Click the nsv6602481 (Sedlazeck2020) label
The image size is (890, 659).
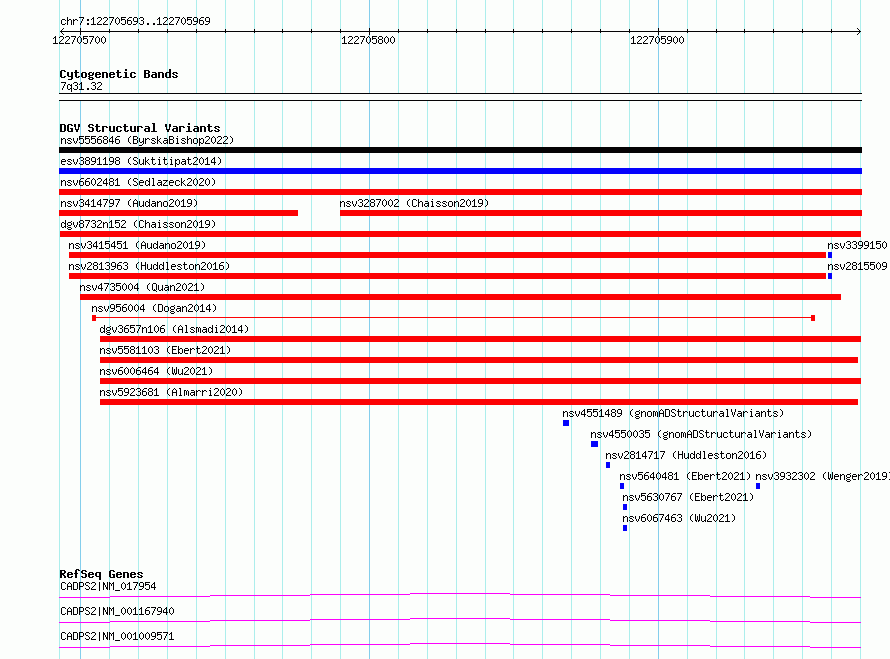[x=138, y=182]
